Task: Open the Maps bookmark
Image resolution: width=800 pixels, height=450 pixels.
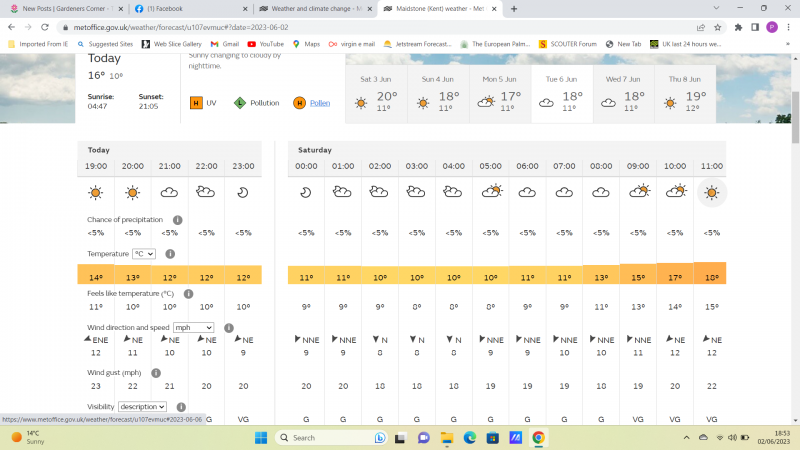Action: (x=307, y=44)
